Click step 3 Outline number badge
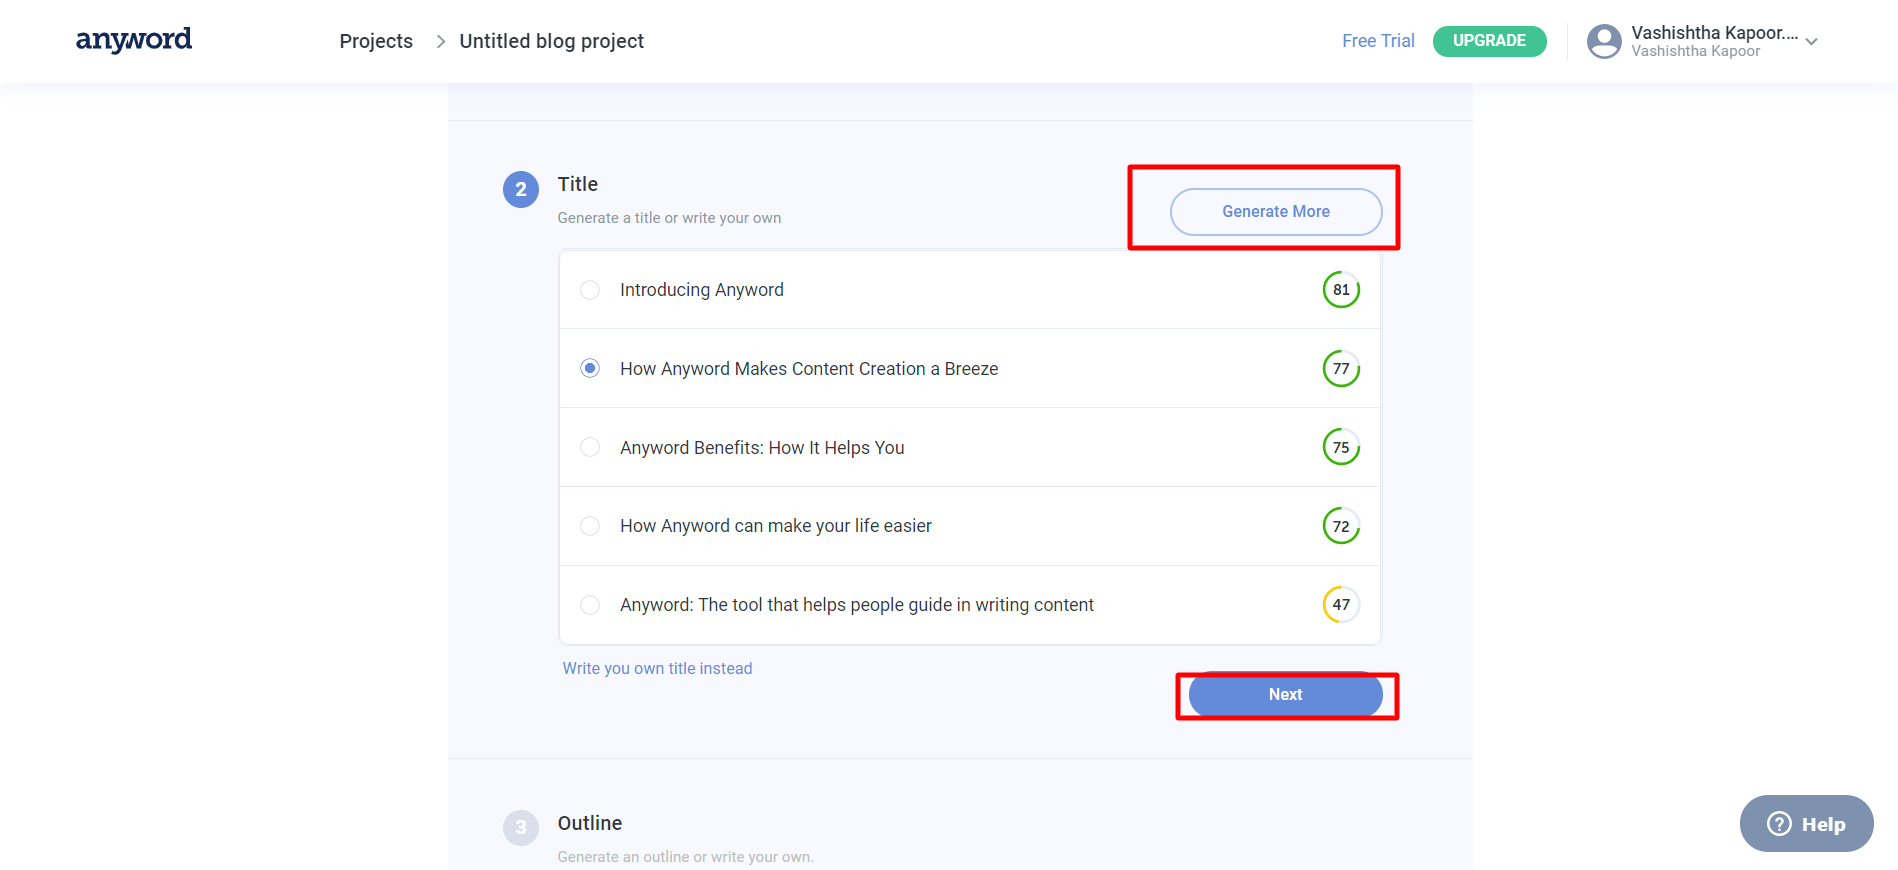Screen dimensions: 1898x870 tap(520, 828)
